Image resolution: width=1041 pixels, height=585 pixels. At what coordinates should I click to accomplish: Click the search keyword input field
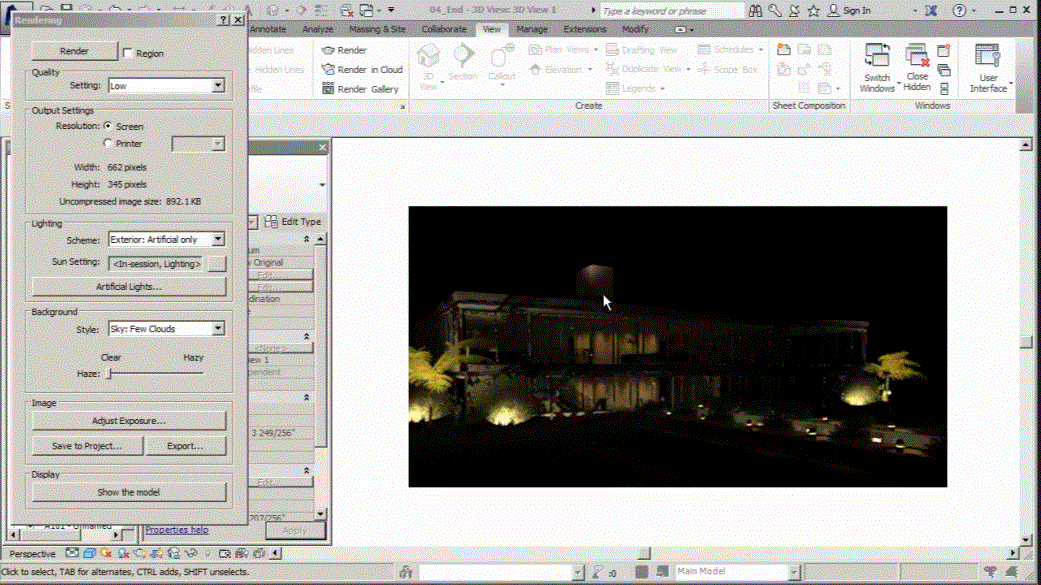[672, 11]
